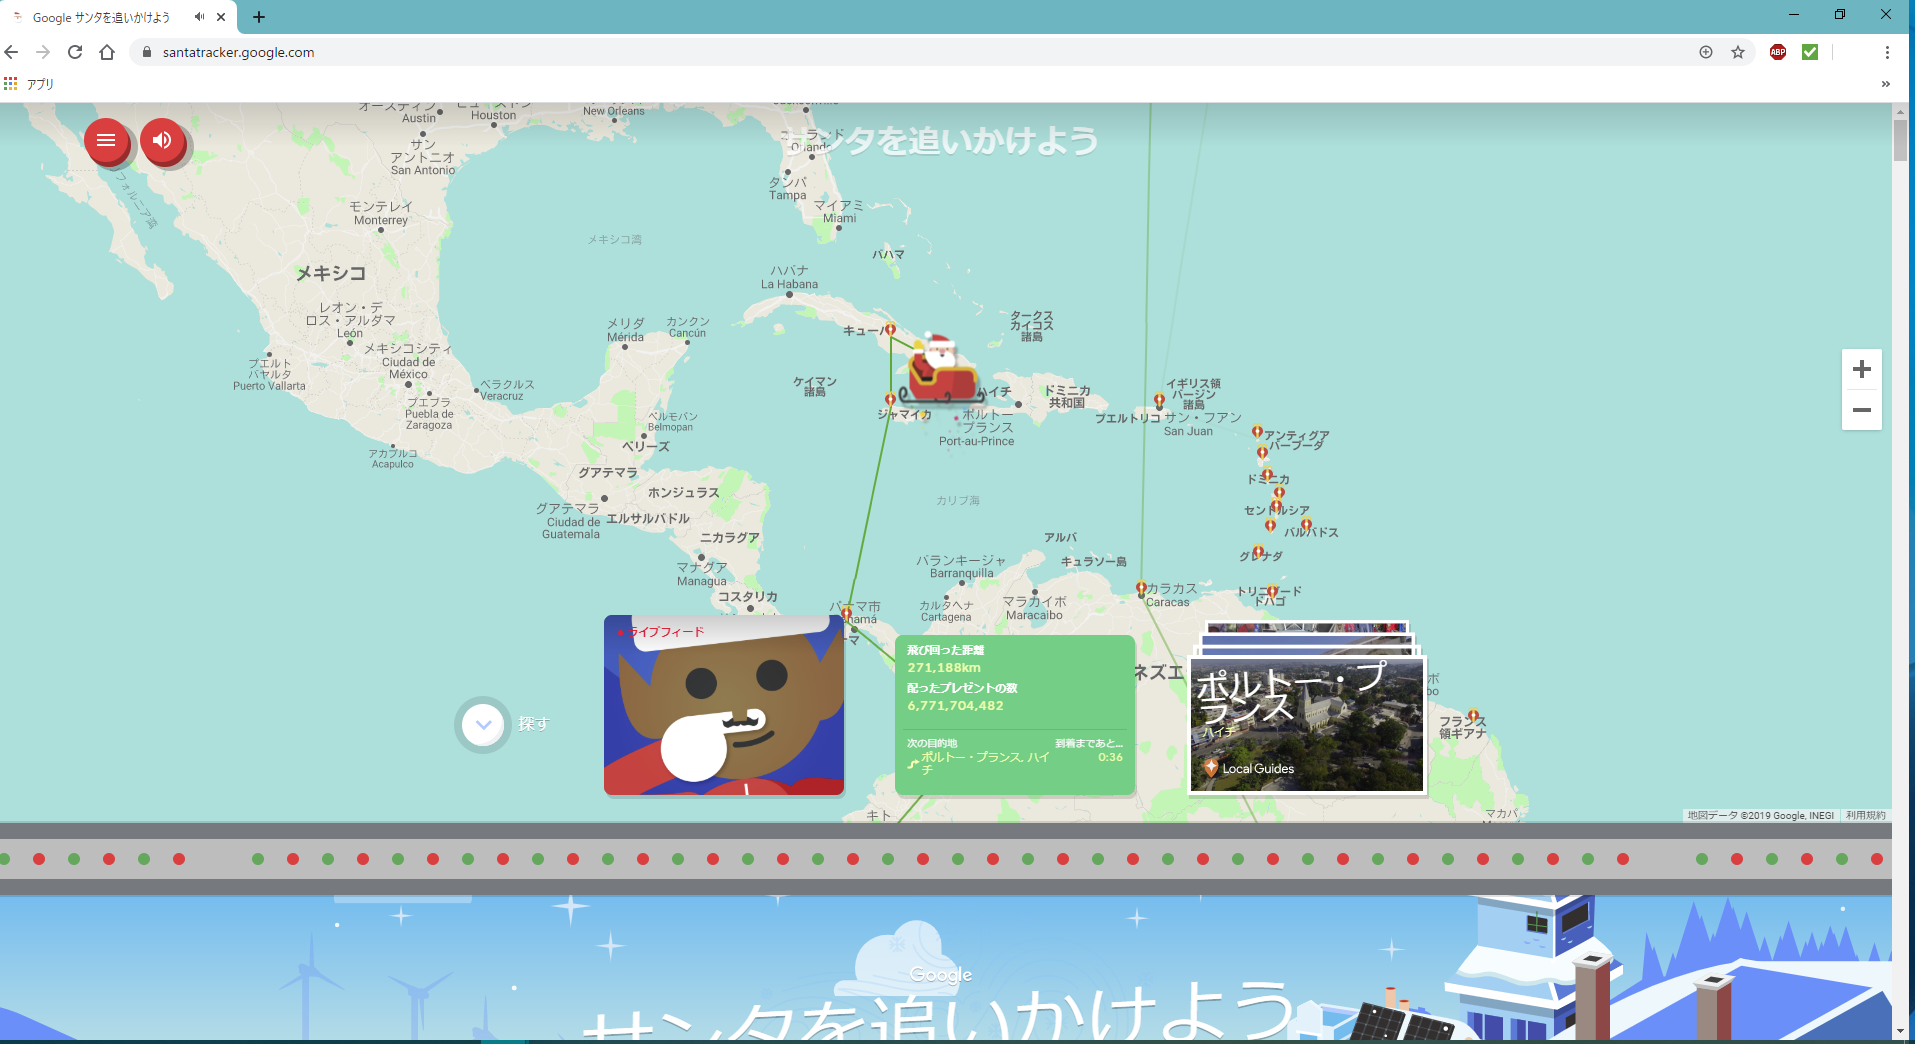Select the Santa Tracker browser tab

coord(117,17)
